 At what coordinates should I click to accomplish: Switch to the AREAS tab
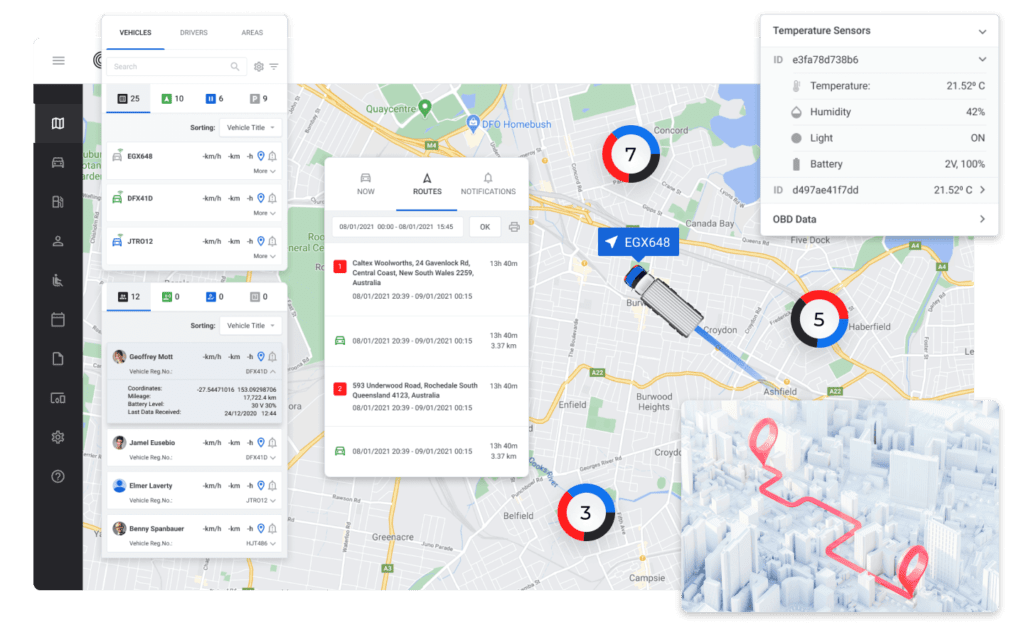click(252, 33)
